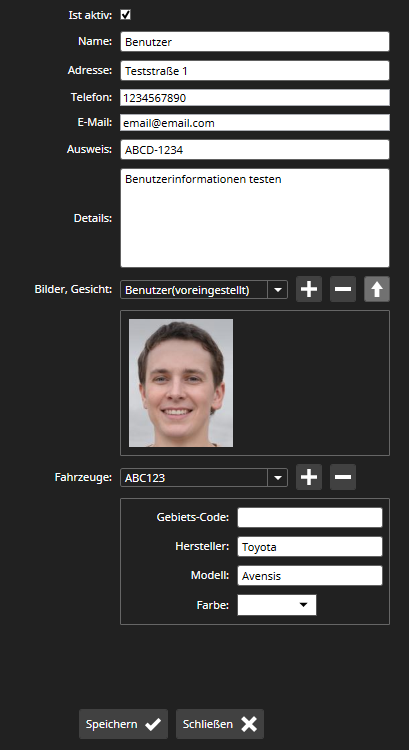Open the Bilder, Gesicht dropdown
This screenshot has height=750, width=409.
(204, 290)
